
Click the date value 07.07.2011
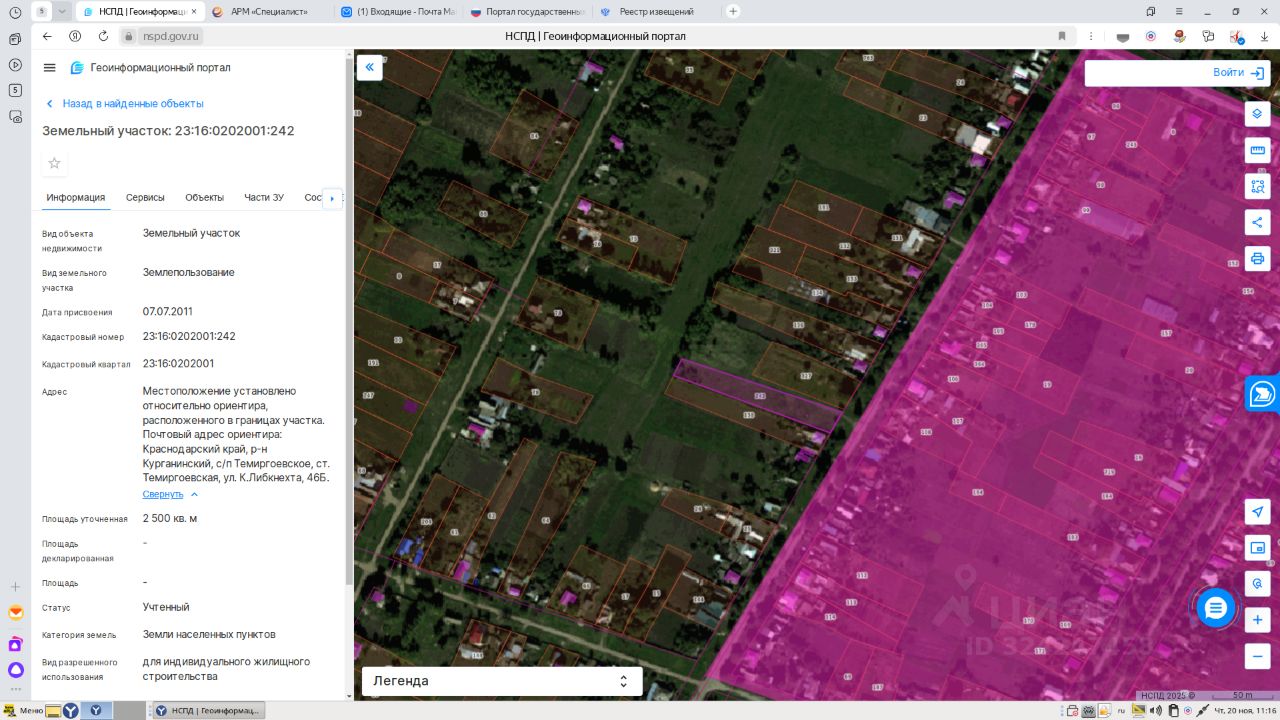point(168,311)
